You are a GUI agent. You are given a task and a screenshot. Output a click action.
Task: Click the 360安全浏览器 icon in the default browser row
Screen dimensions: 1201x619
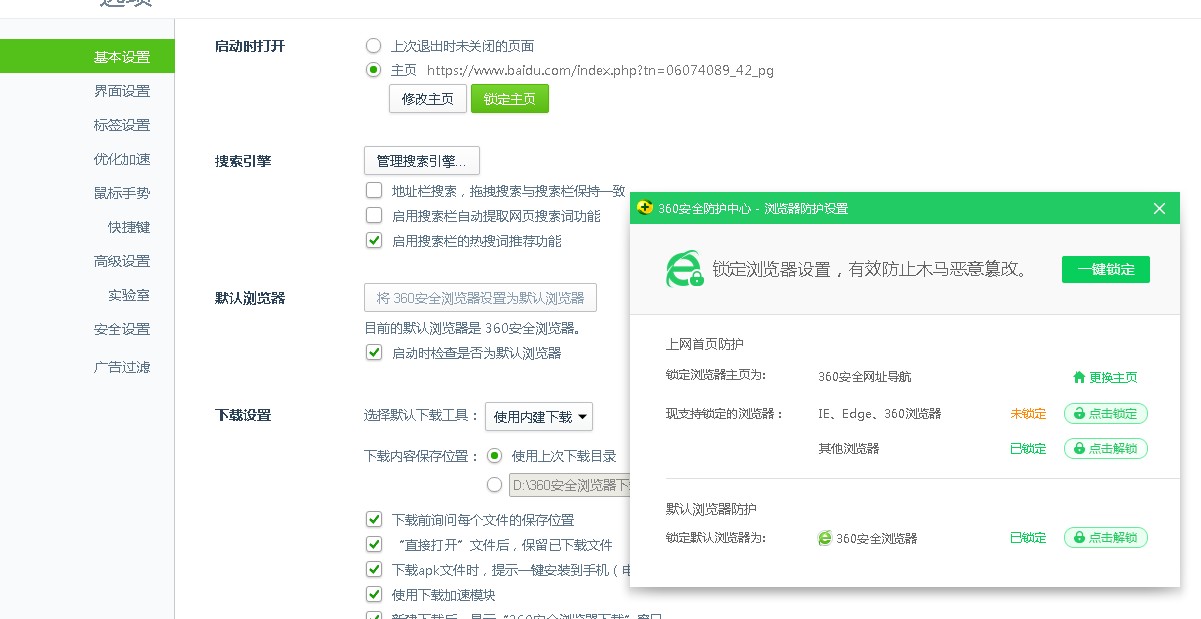824,538
